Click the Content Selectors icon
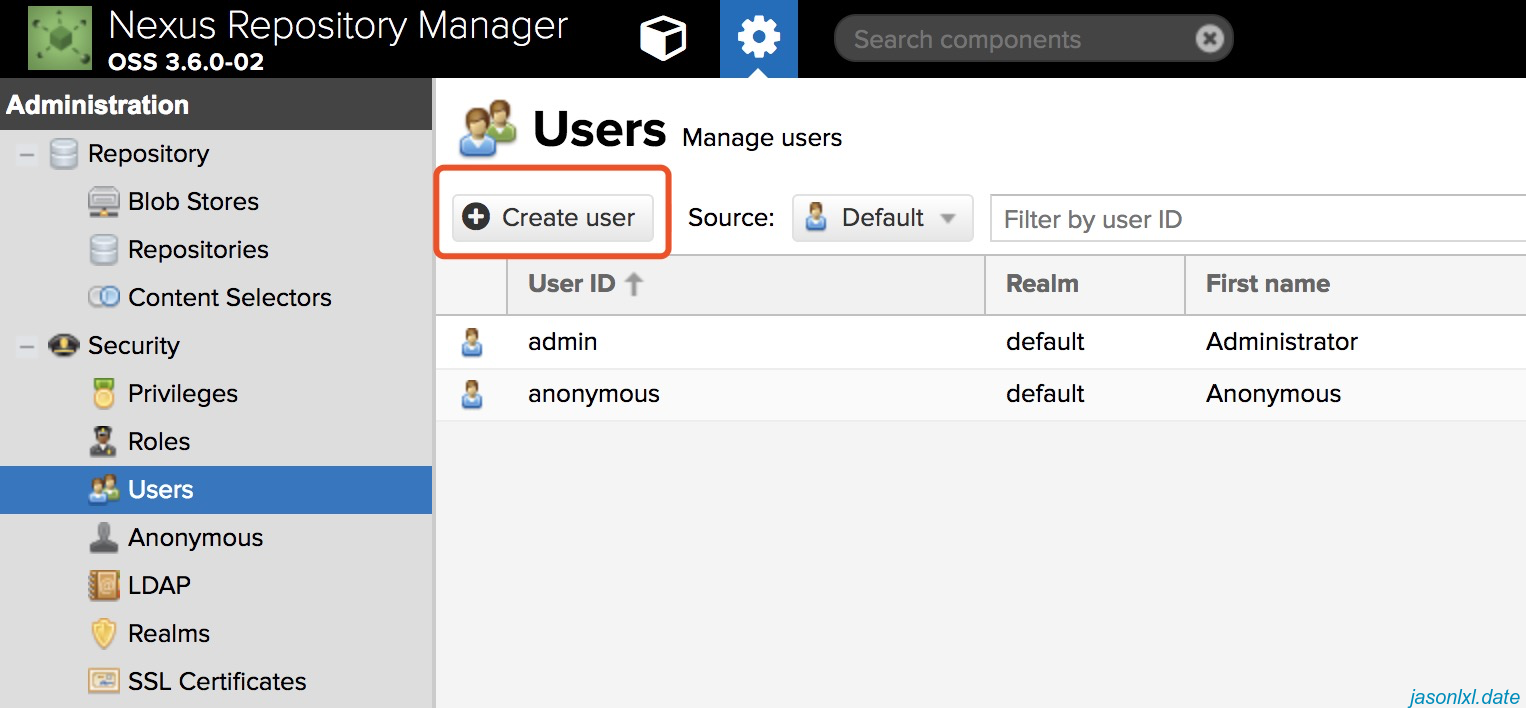 (104, 298)
